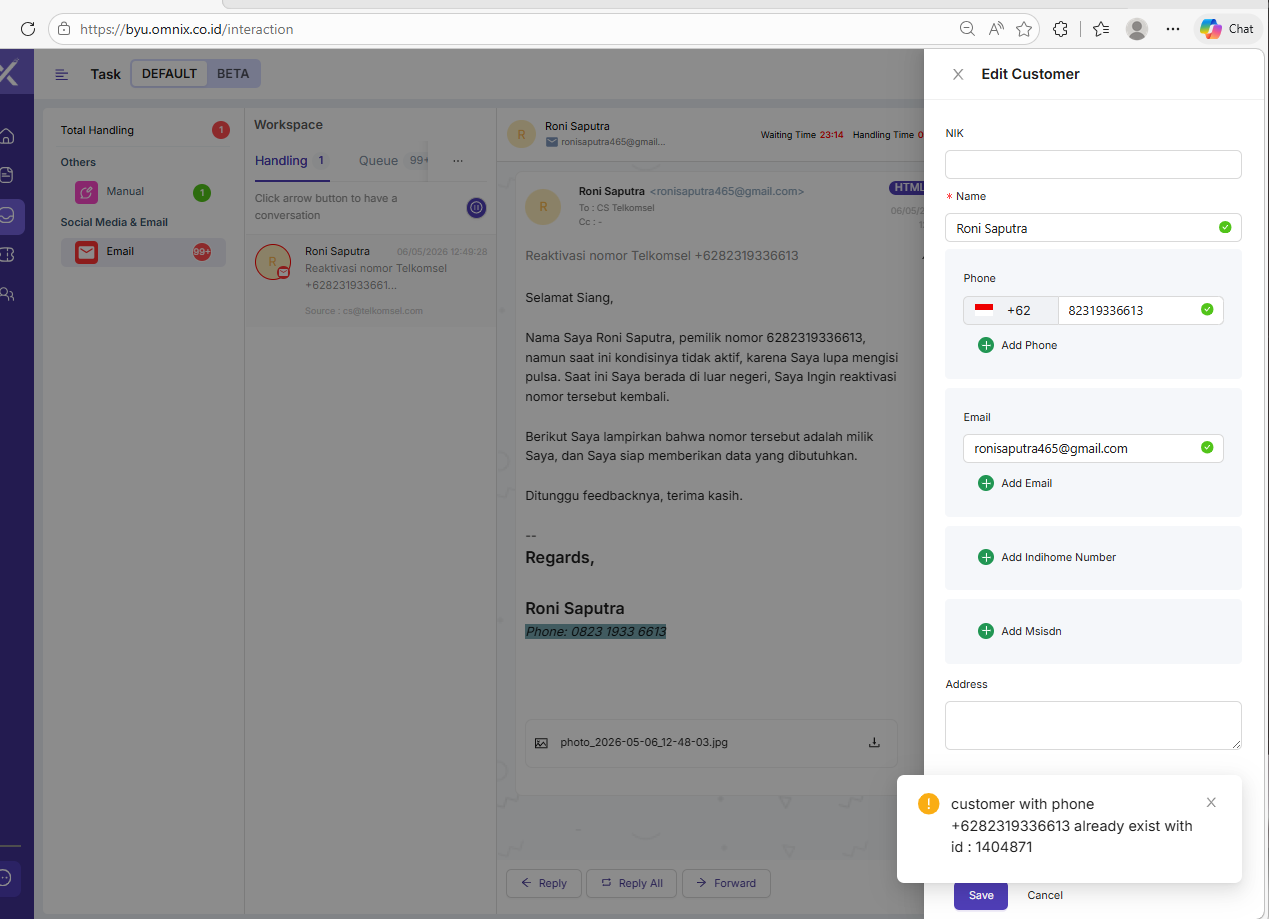Close the Edit Customer panel
Image resolution: width=1269 pixels, height=919 pixels.
pyautogui.click(x=958, y=74)
